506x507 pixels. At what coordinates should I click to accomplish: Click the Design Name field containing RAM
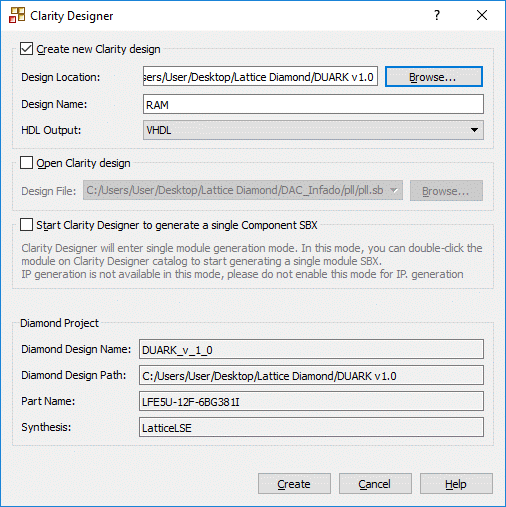313,104
